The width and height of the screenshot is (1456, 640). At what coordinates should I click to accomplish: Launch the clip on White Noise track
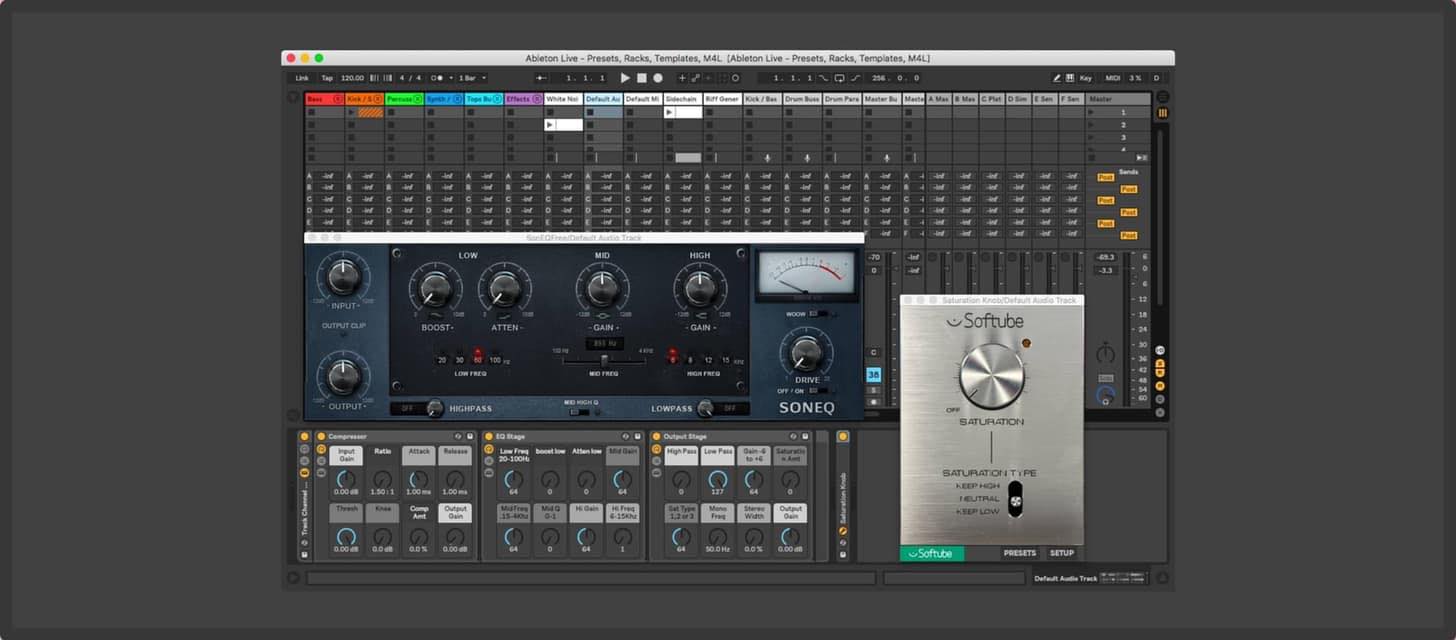[x=549, y=125]
